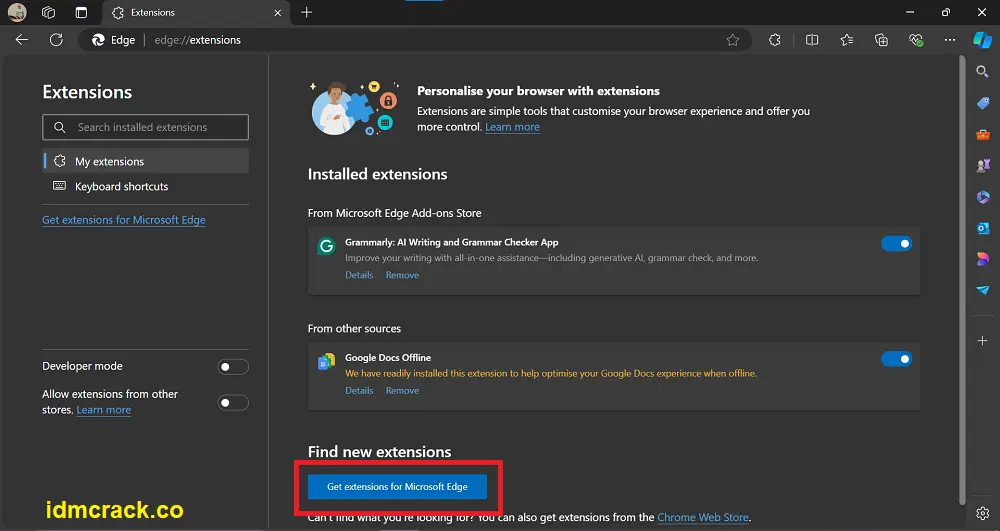
Task: Open sidebar Games chess icon
Action: click(x=983, y=166)
